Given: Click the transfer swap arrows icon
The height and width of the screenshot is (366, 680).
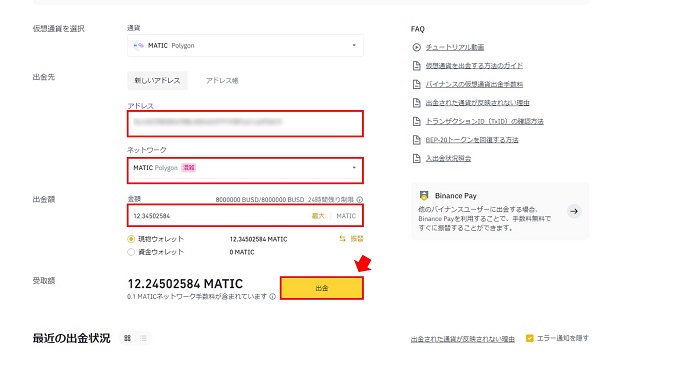Looking at the screenshot, I should (342, 239).
